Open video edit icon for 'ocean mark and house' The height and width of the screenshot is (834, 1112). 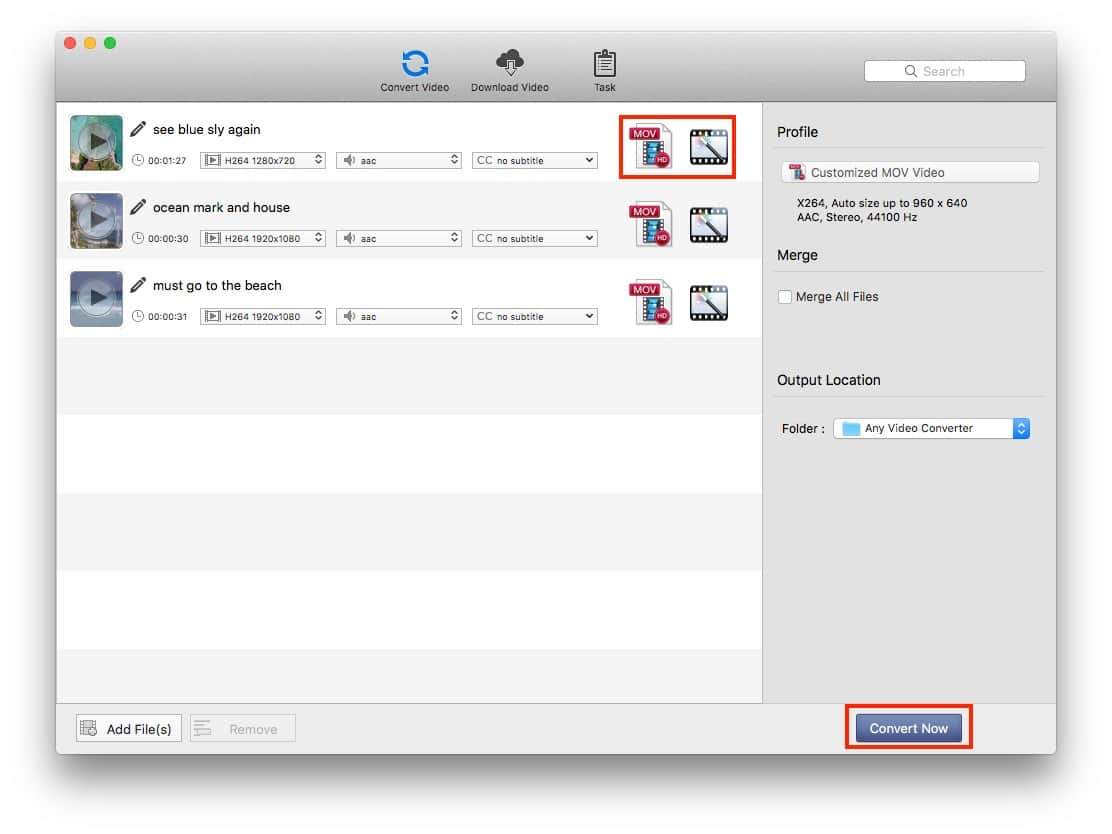pos(708,225)
